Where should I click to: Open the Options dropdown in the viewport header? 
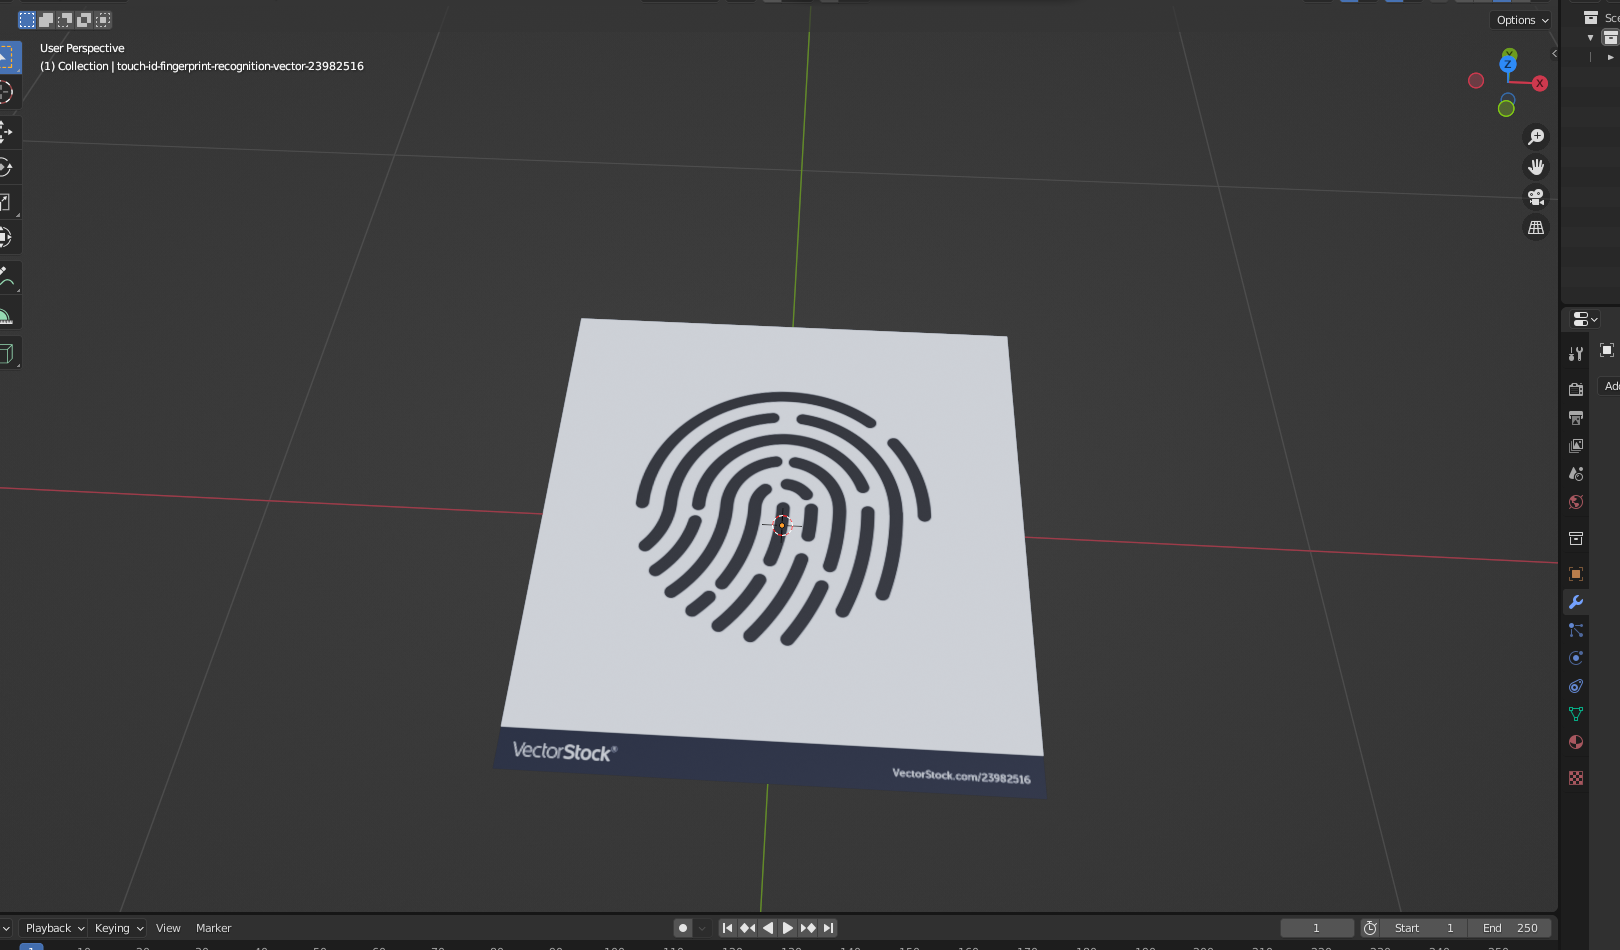(x=1518, y=19)
